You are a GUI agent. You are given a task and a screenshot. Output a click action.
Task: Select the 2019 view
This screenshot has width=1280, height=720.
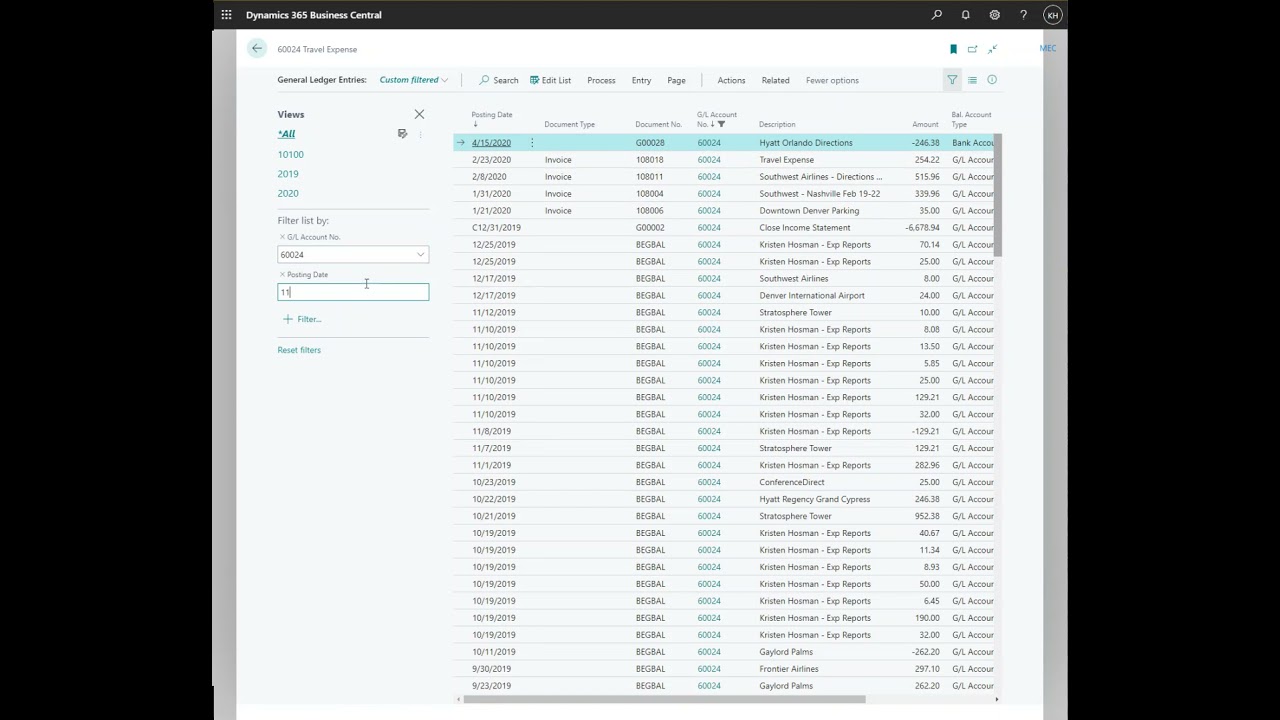(288, 174)
